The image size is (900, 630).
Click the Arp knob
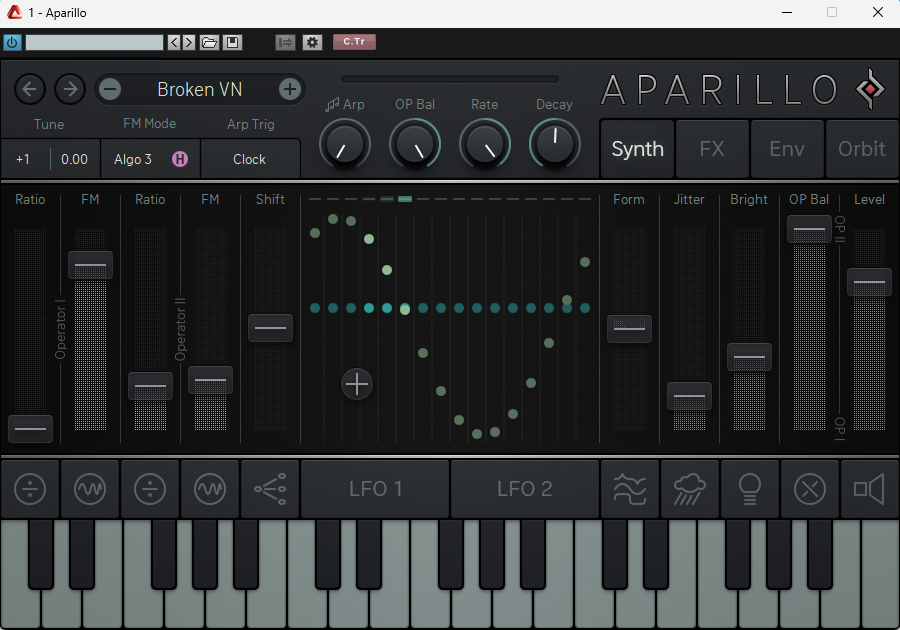tap(344, 144)
